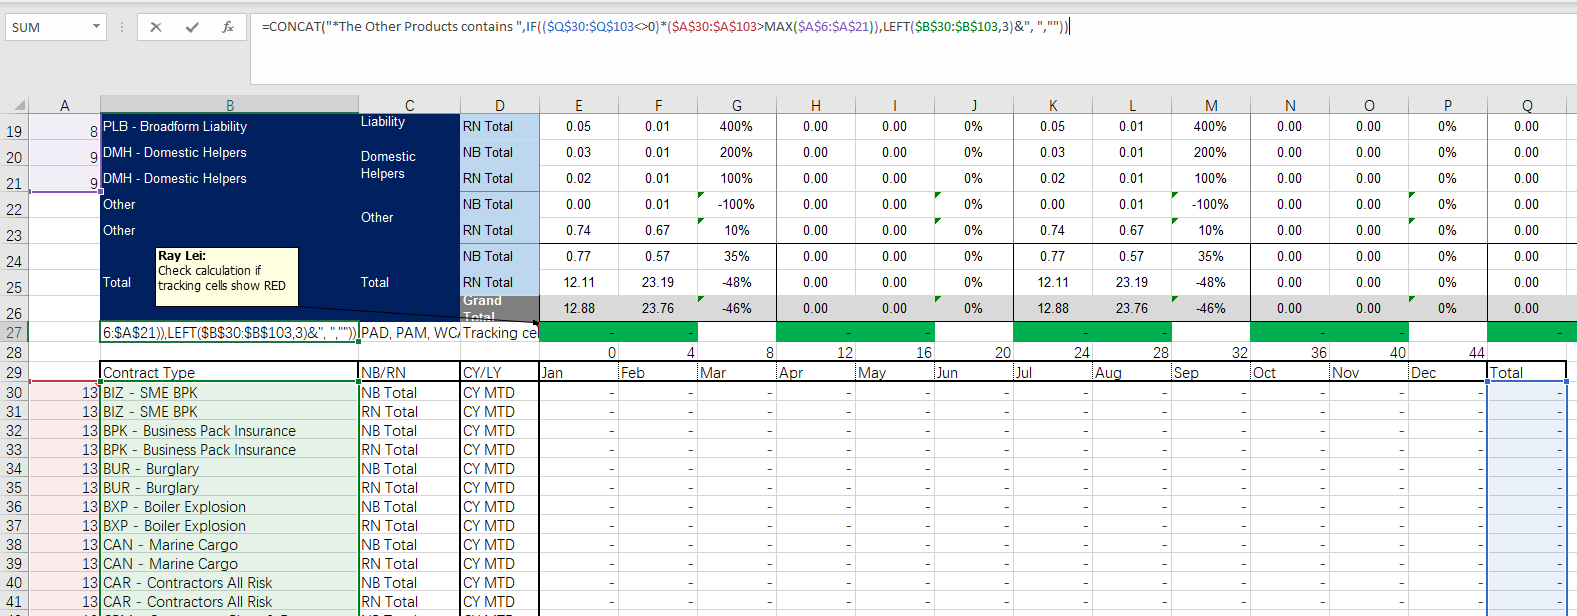
Task: Click 'CAN - Marine Cargo' in row 38
Action: 230,545
